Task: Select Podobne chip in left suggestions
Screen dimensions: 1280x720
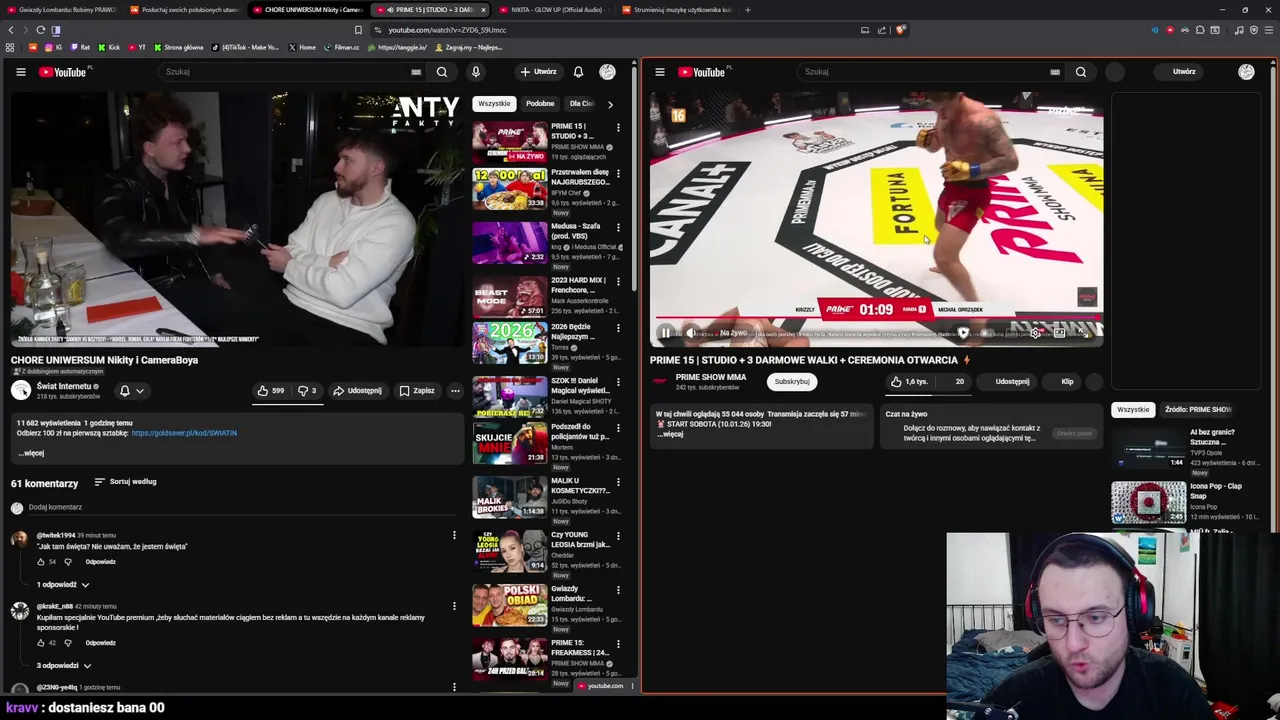Action: [540, 103]
